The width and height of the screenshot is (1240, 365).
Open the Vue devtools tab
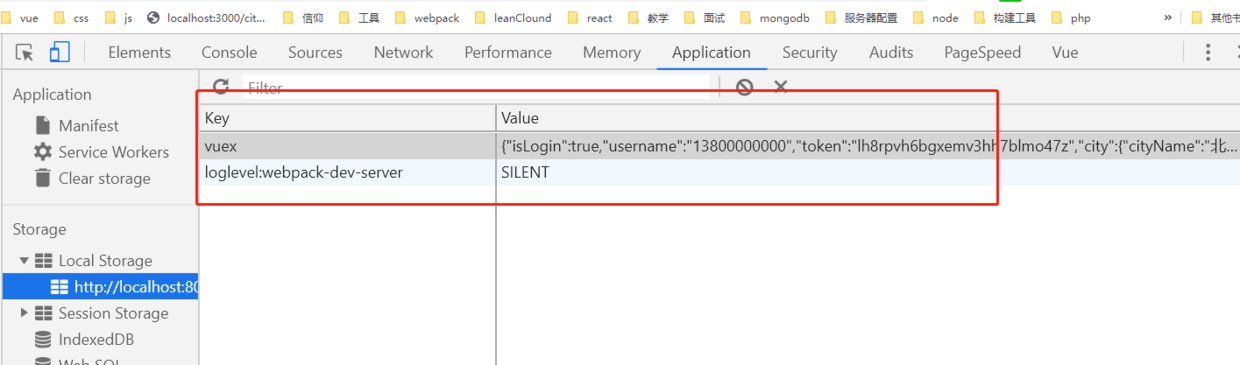[1065, 53]
